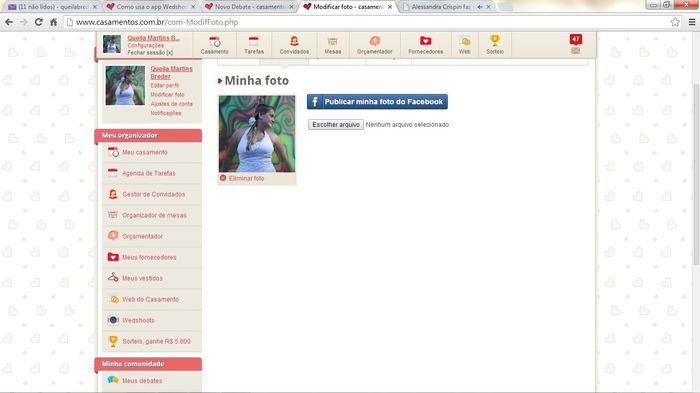Click the sidebar profile photo thumbnail
This screenshot has width=700, height=393.
[125, 86]
